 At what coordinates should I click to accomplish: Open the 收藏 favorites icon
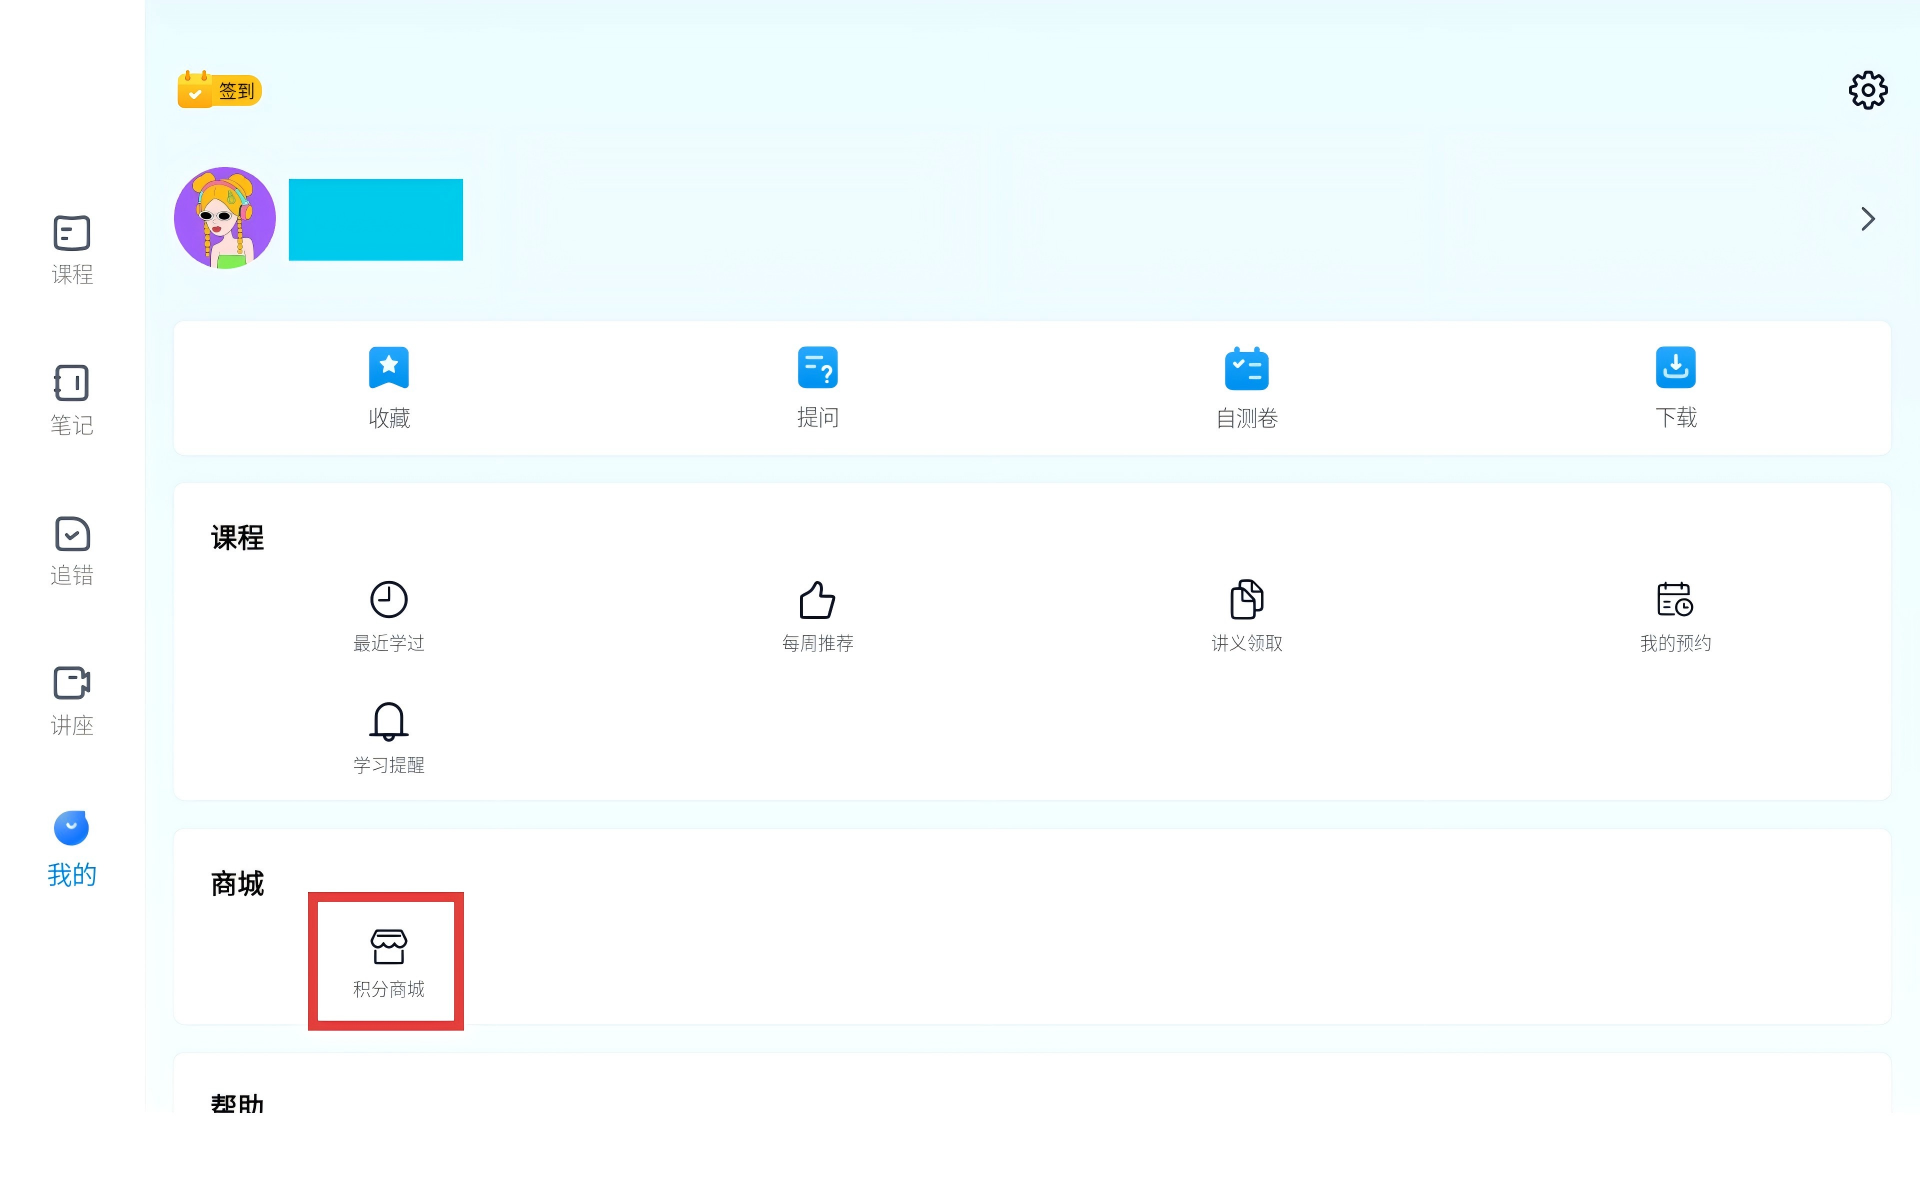point(389,368)
